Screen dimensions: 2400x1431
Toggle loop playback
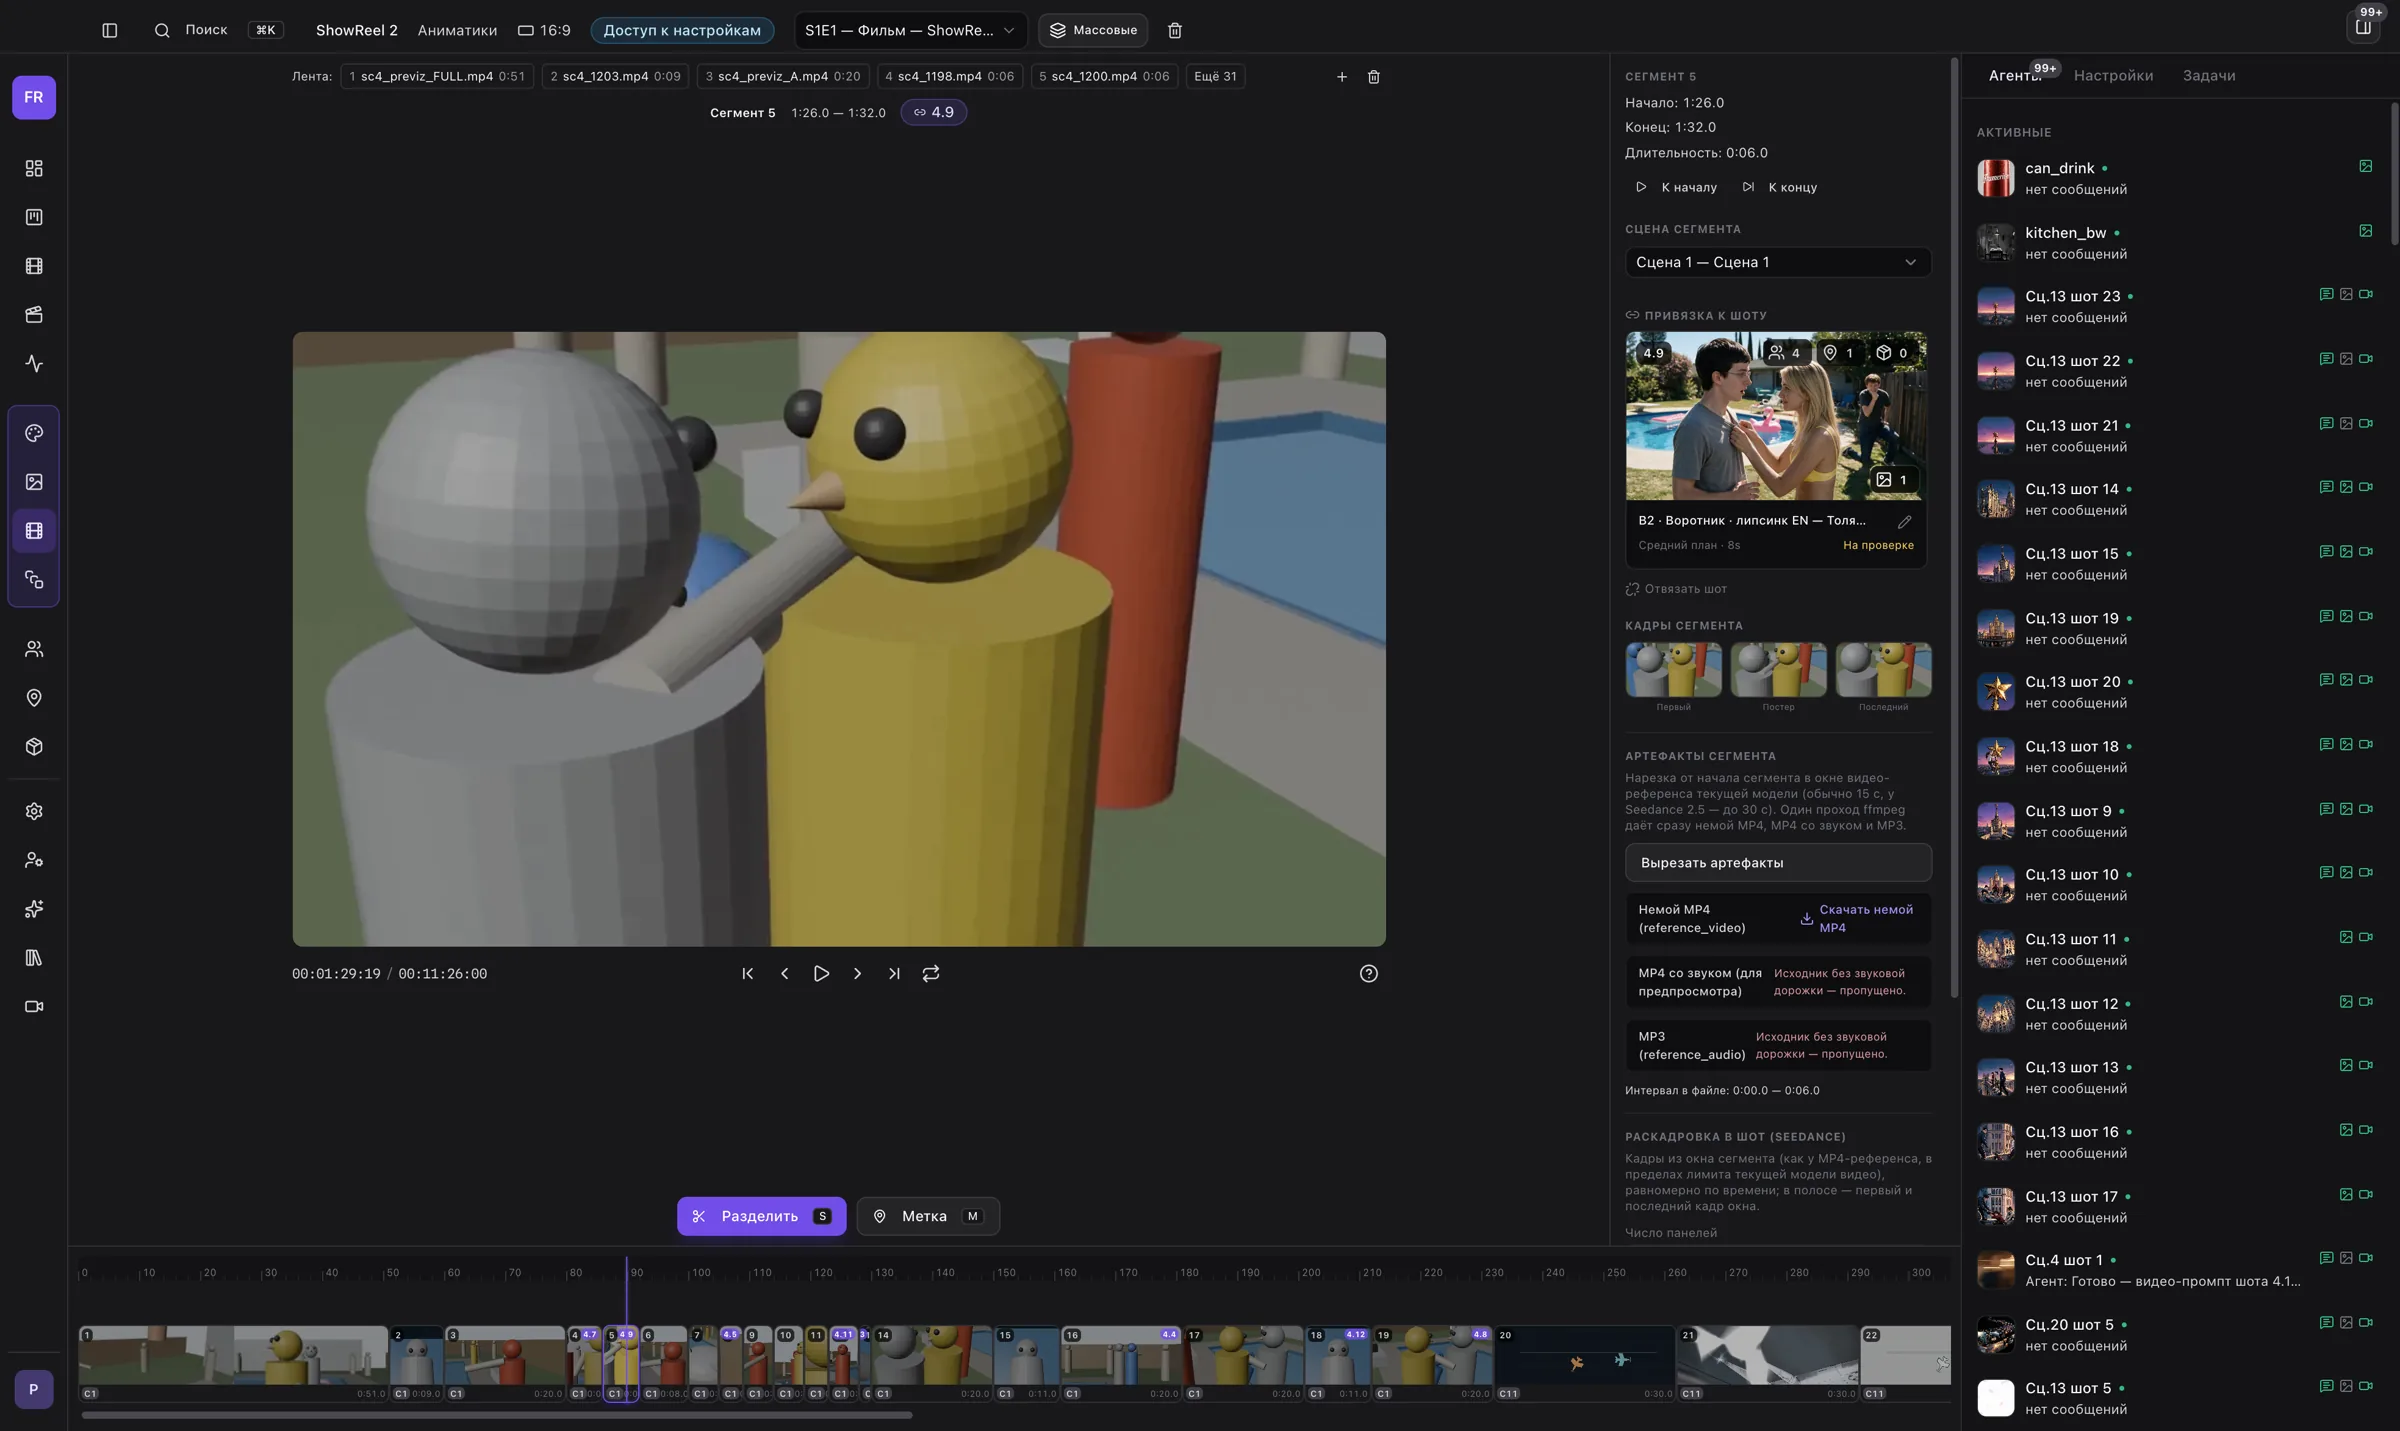click(x=931, y=974)
